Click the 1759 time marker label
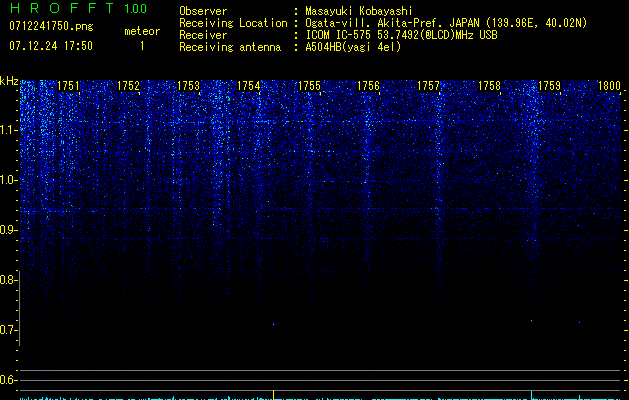Image resolution: width=629 pixels, height=400 pixels. 549,86
